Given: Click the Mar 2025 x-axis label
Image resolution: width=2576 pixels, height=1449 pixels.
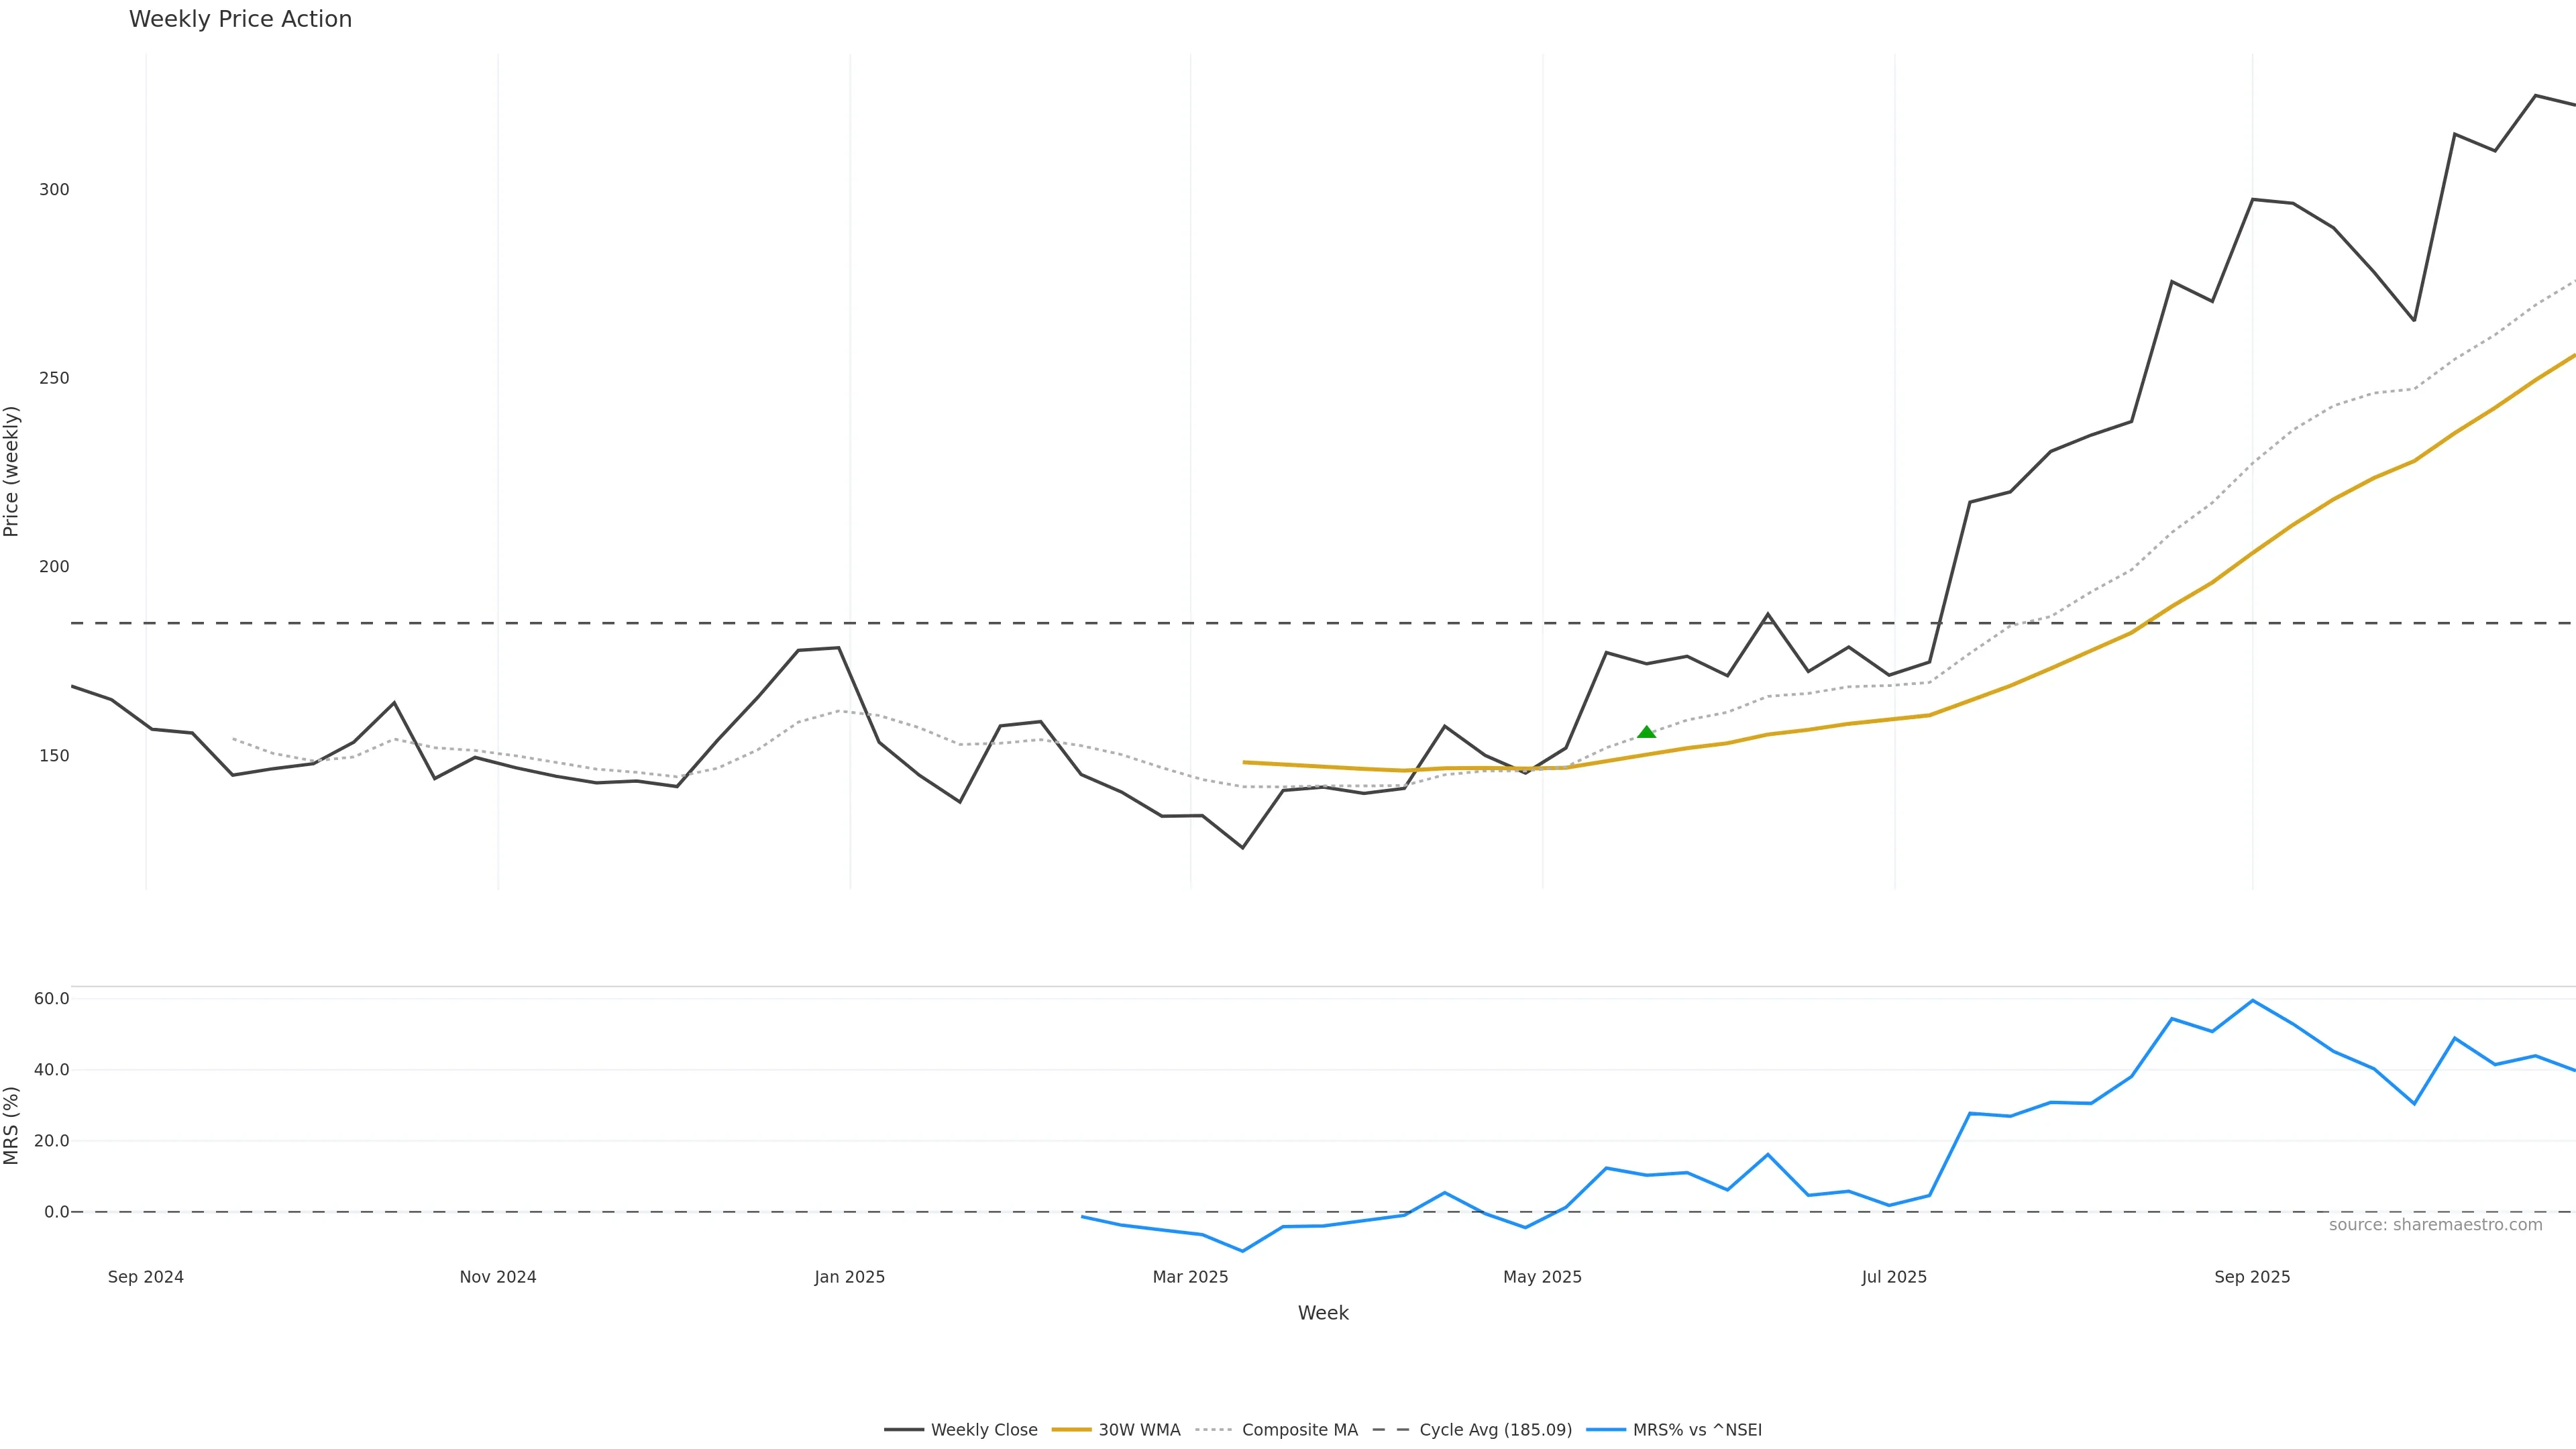Looking at the screenshot, I should (1190, 1277).
